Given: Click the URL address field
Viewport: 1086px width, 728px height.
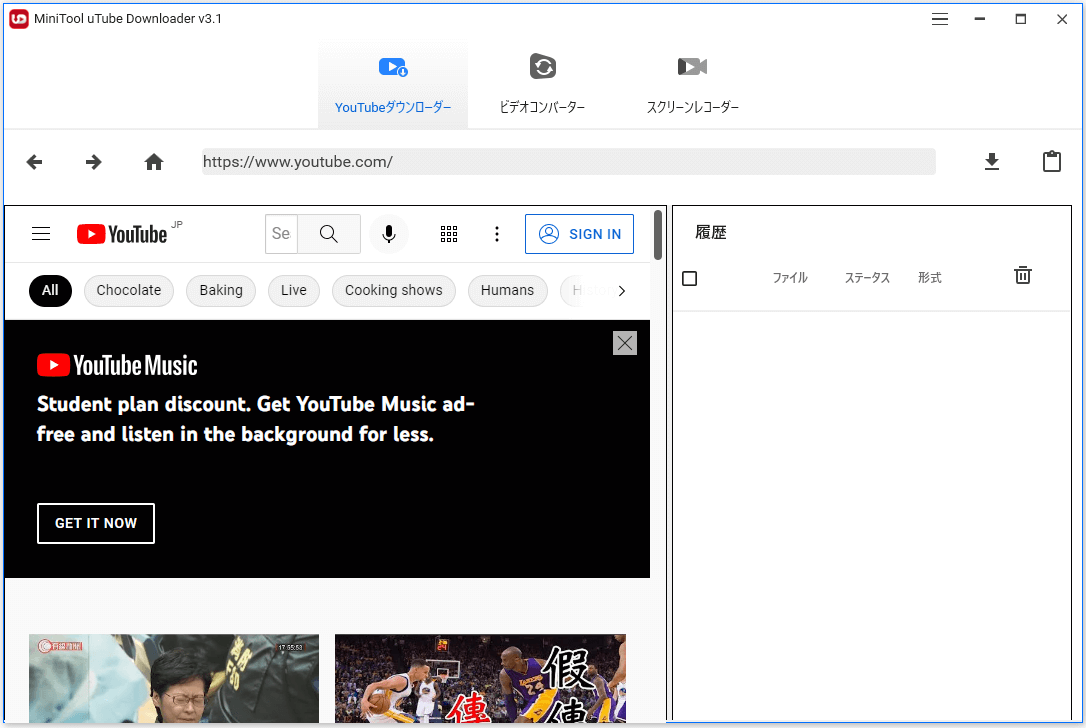Looking at the screenshot, I should [569, 161].
